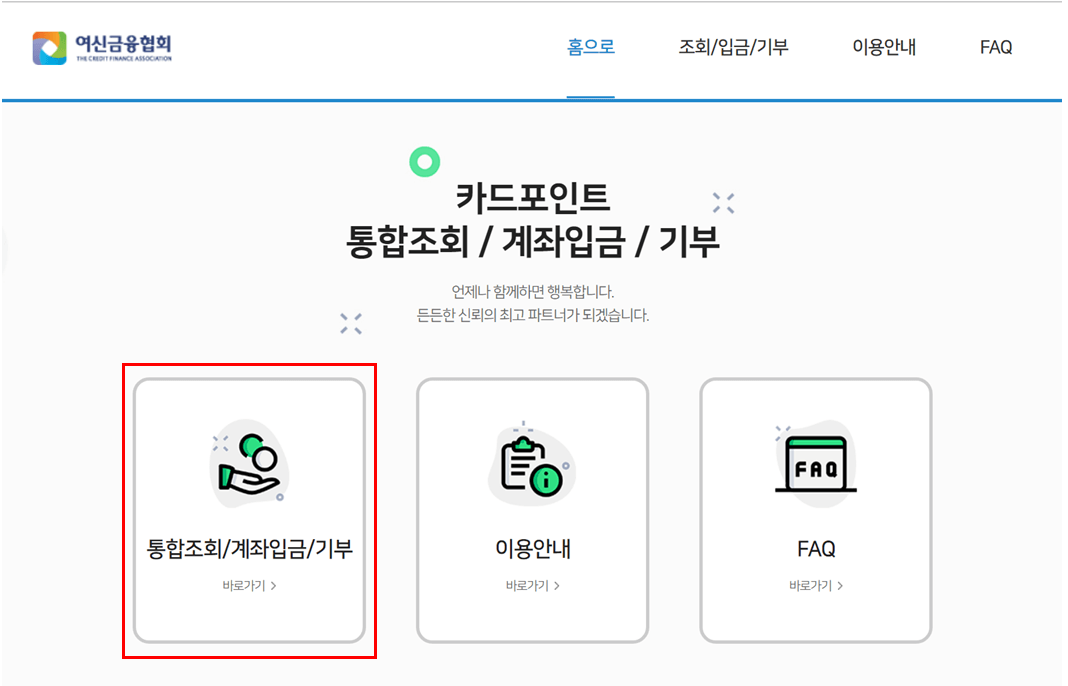Open the 홈으로 navigation tab
The height and width of the screenshot is (686, 1068).
[590, 47]
